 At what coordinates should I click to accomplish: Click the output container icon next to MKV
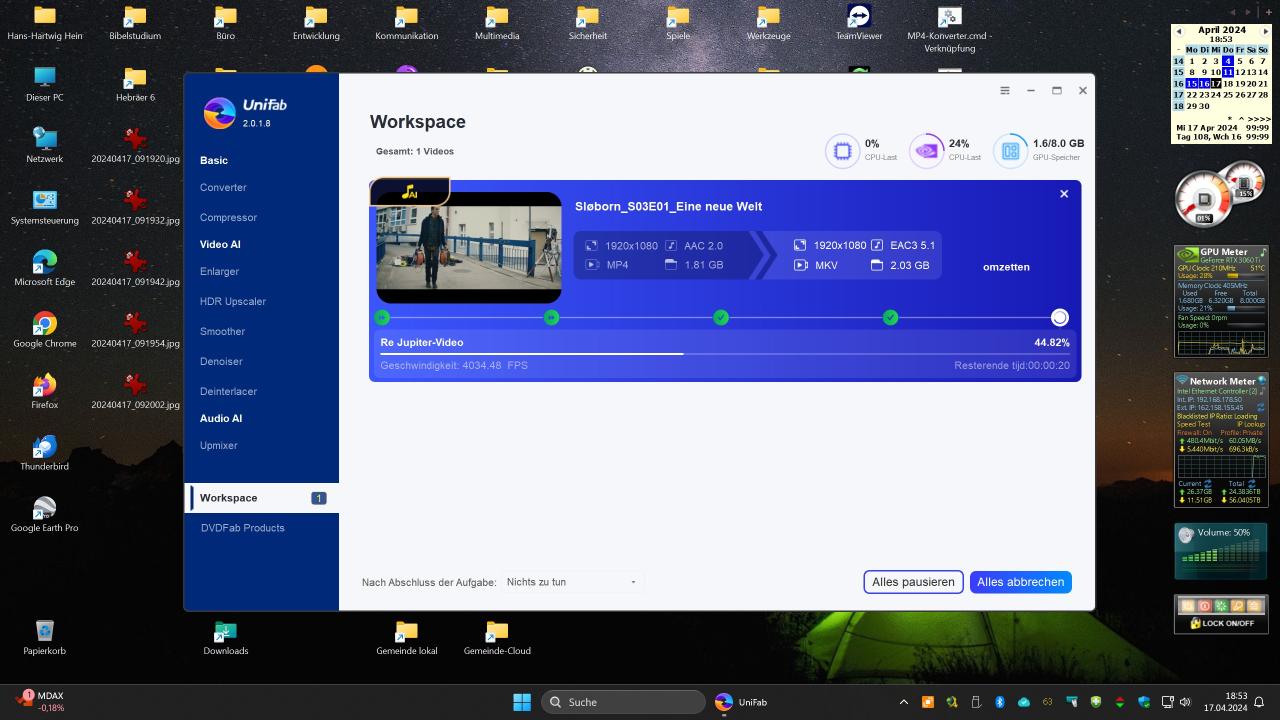[800, 265]
